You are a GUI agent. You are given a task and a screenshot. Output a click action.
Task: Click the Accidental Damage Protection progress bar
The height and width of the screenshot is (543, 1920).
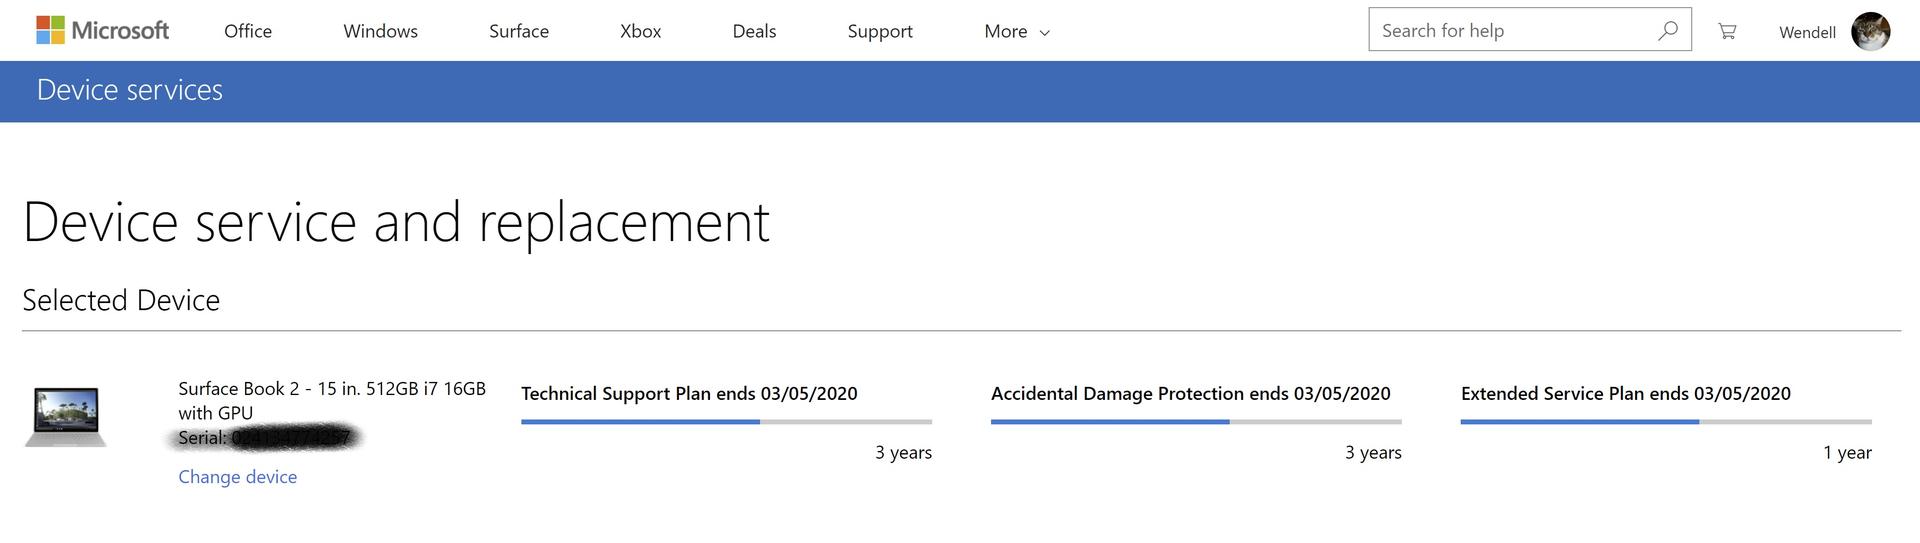point(1196,422)
